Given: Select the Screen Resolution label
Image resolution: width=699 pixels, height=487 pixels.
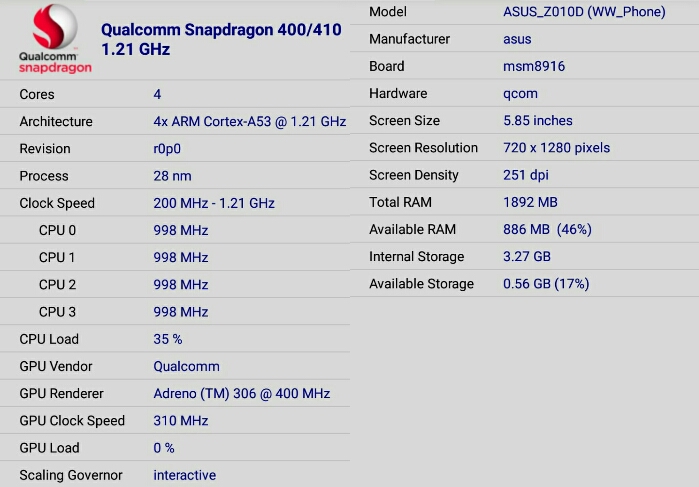Looking at the screenshot, I should (424, 148).
